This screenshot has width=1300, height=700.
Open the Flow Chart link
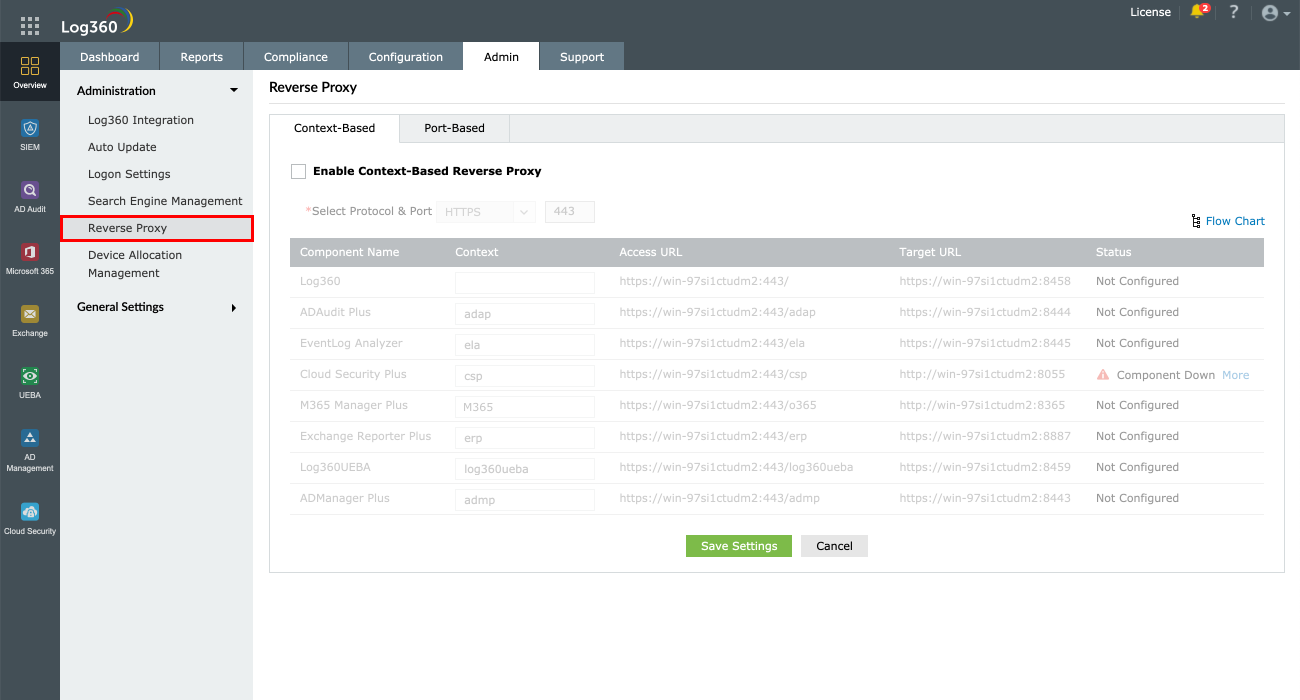1235,221
